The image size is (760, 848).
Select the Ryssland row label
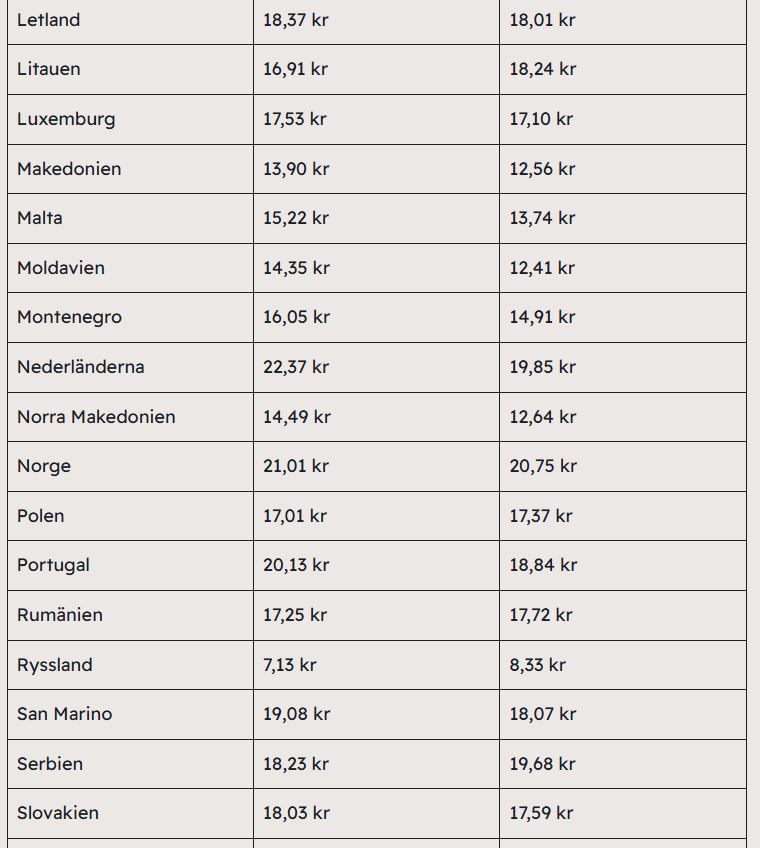point(55,665)
